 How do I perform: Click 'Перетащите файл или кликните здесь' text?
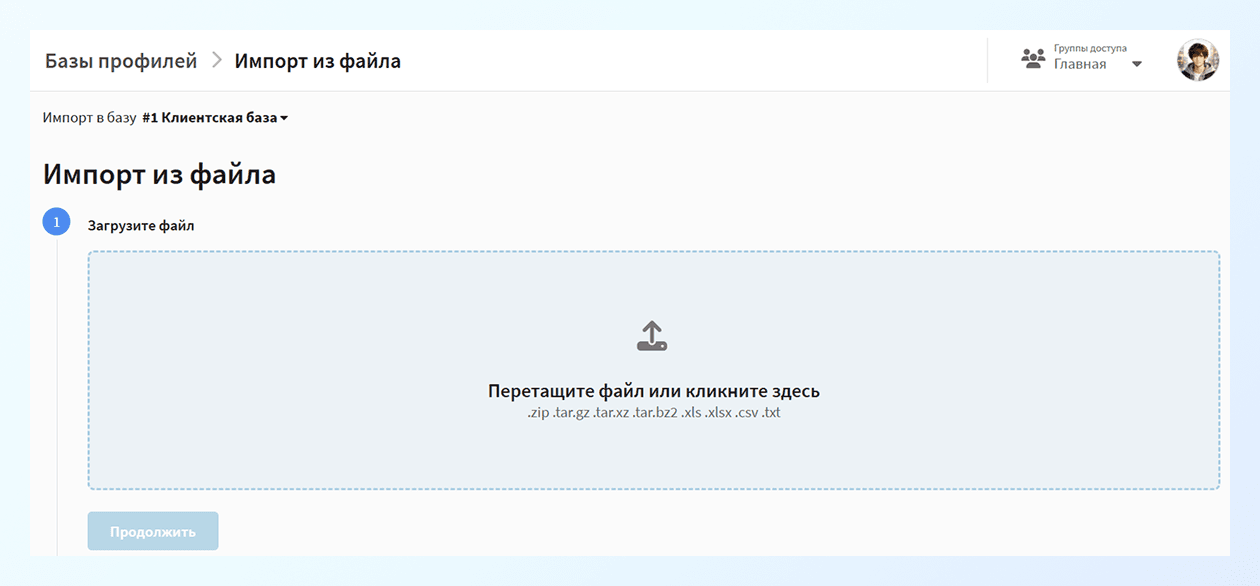point(652,391)
